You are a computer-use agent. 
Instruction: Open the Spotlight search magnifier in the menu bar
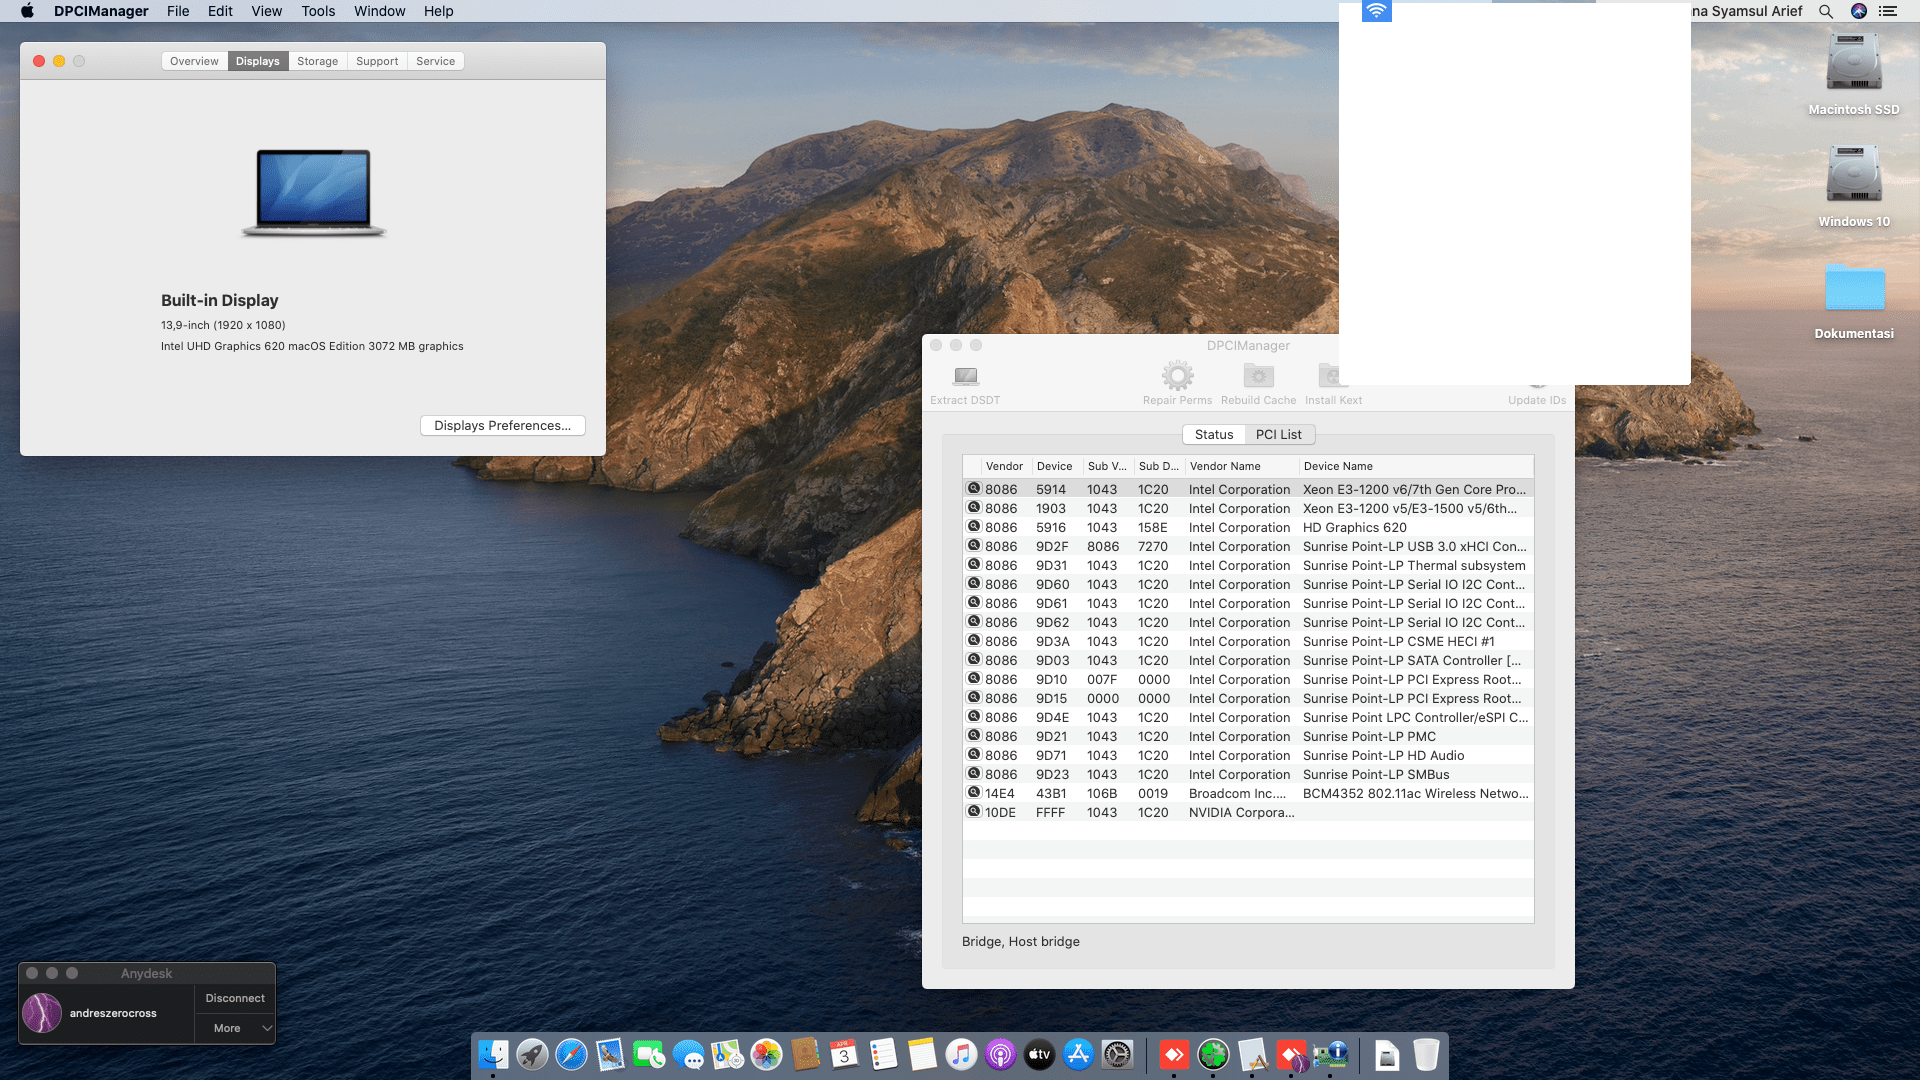(1826, 11)
